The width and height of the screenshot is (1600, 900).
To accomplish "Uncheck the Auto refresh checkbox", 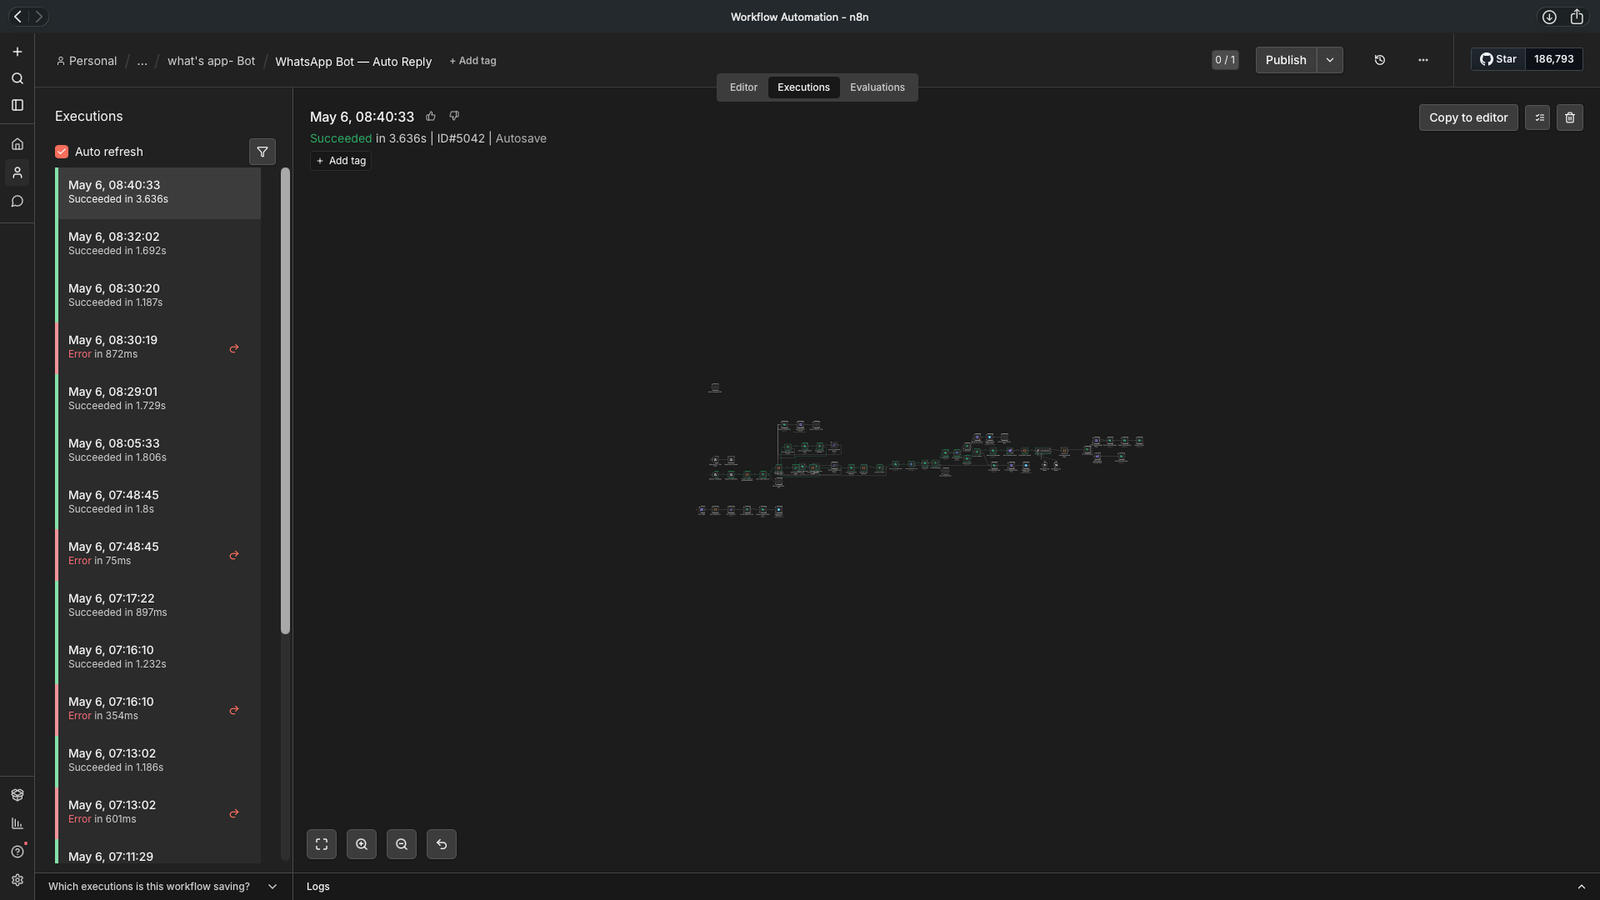I will pos(62,152).
